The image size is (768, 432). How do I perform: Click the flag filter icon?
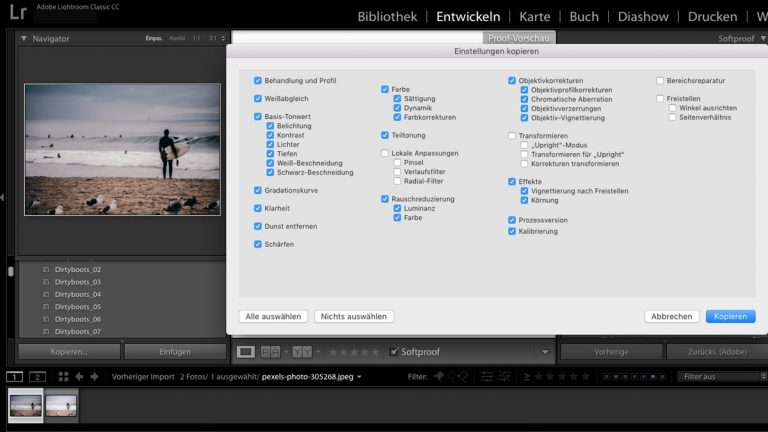click(439, 377)
